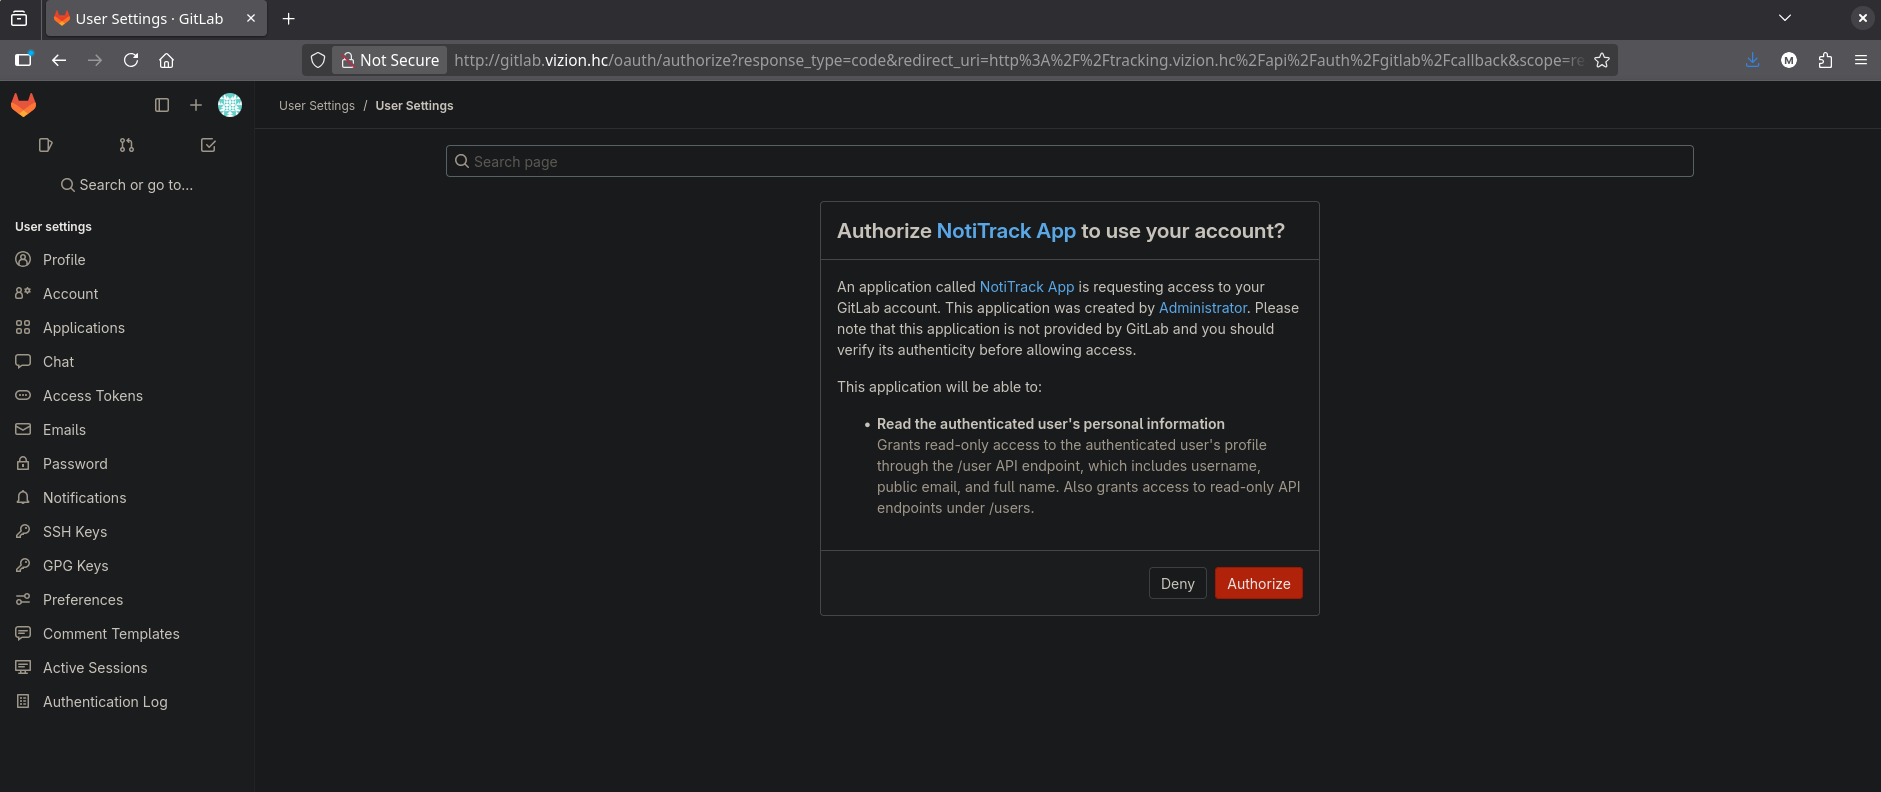This screenshot has height=792, width=1881.
Task: Click the Search page magnifier icon
Action: 462,161
